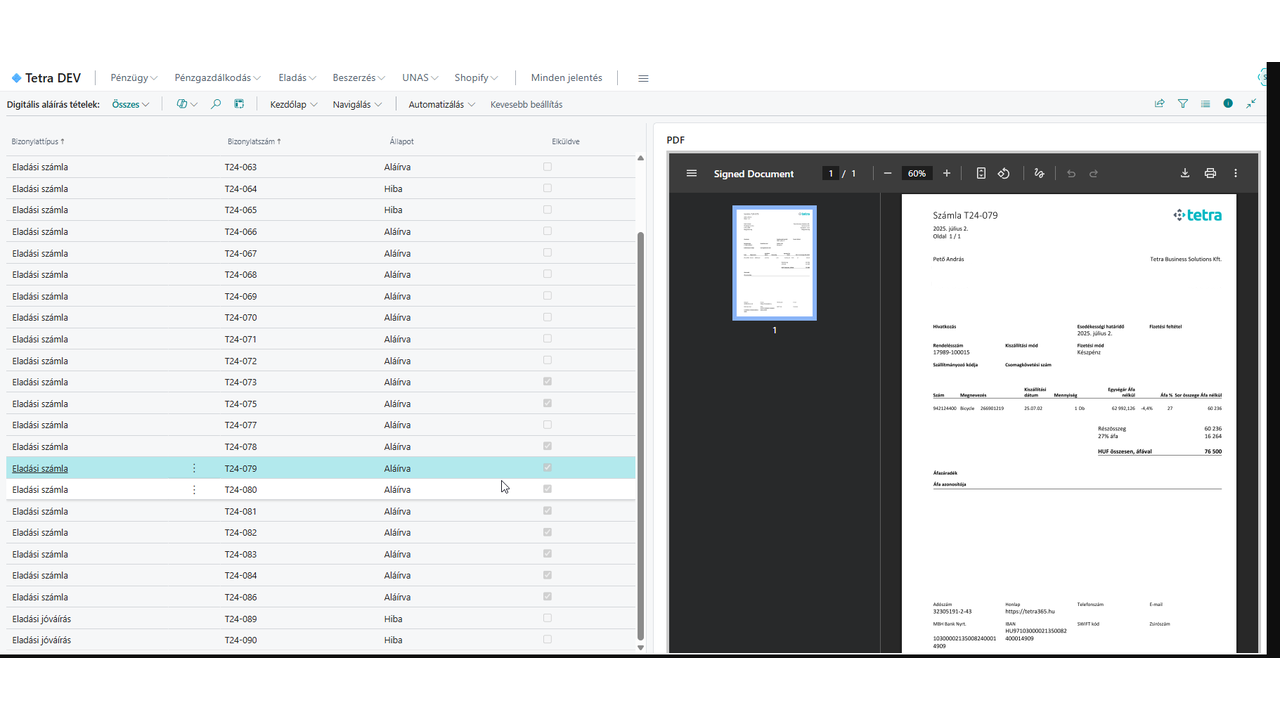Click the PDF redo arrow
1280x720 pixels.
click(x=1094, y=173)
